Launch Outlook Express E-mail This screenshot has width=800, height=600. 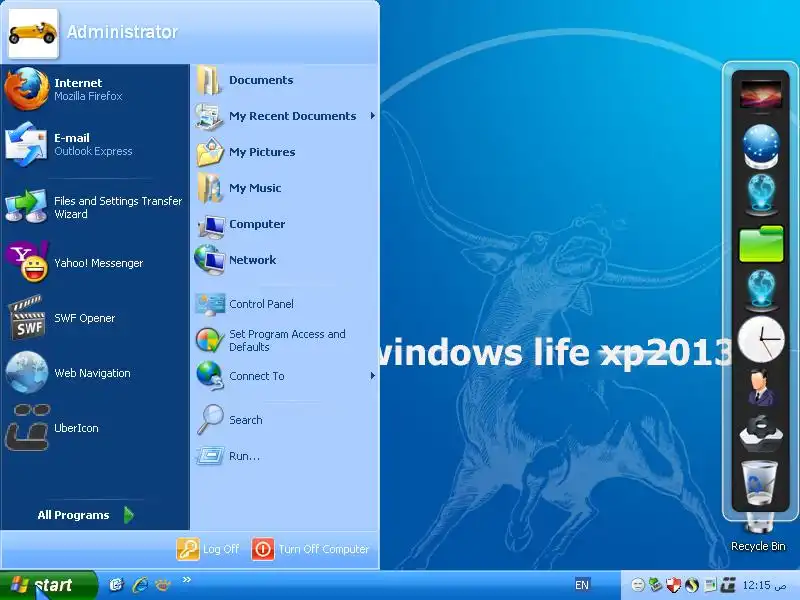pos(95,144)
